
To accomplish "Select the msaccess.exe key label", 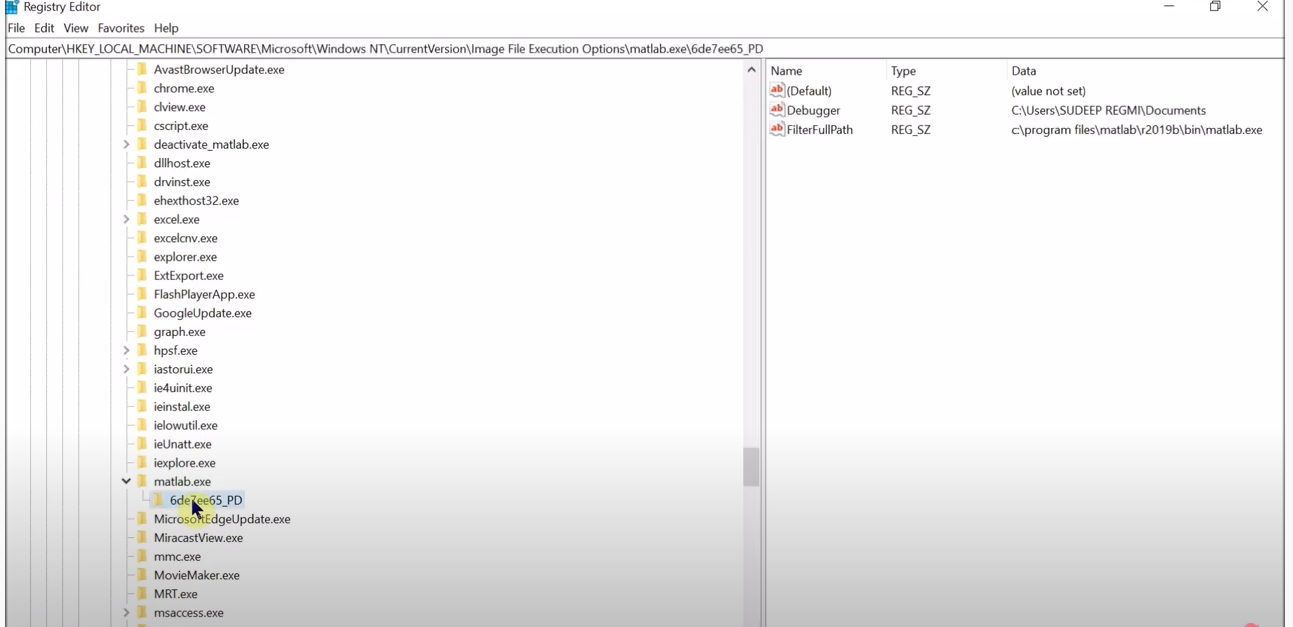I will [x=188, y=613].
